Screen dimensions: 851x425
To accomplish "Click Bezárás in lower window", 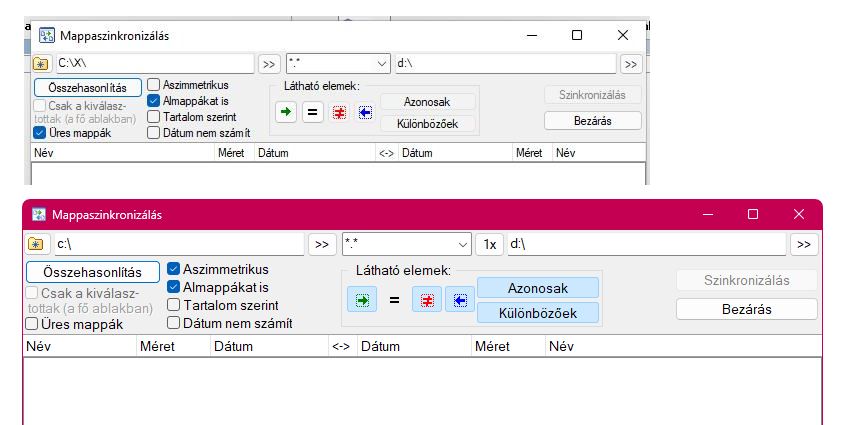I will (x=747, y=309).
